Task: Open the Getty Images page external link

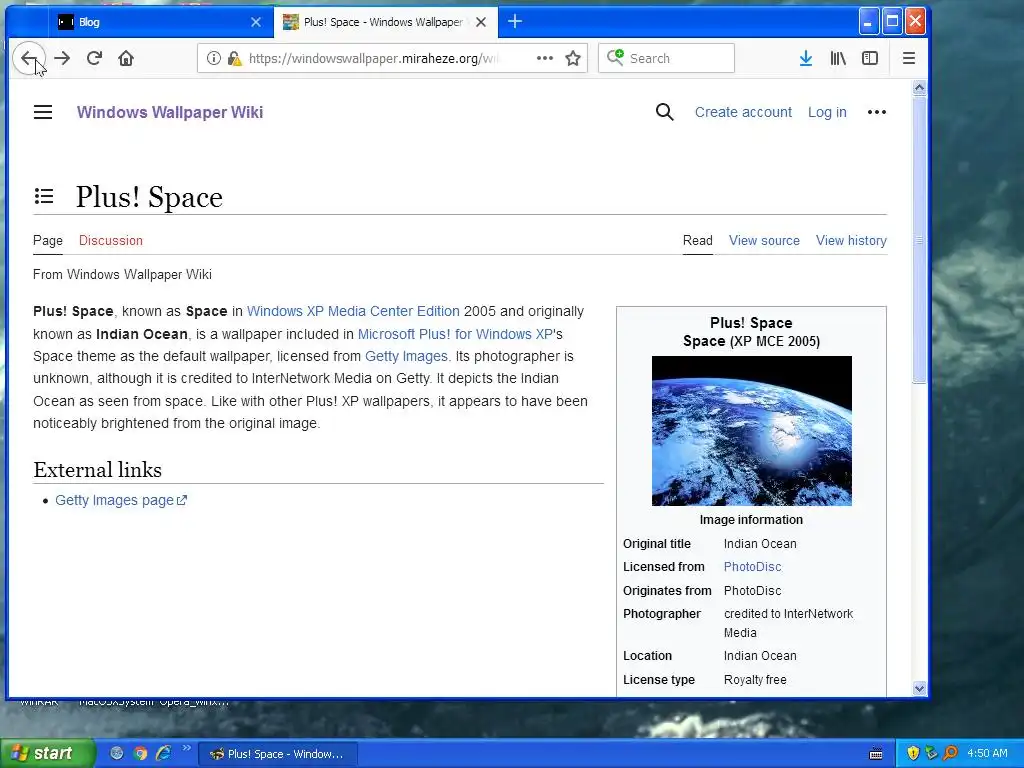Action: click(x=121, y=500)
